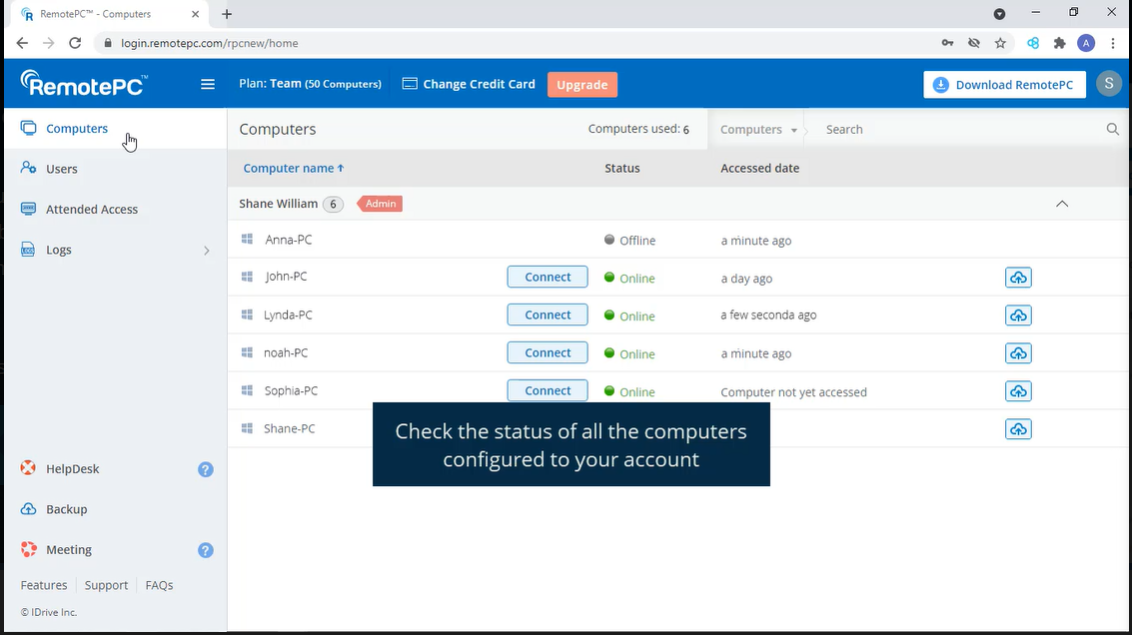Image resolution: width=1132 pixels, height=635 pixels.
Task: Click Download RemotePC button
Action: tap(1004, 84)
